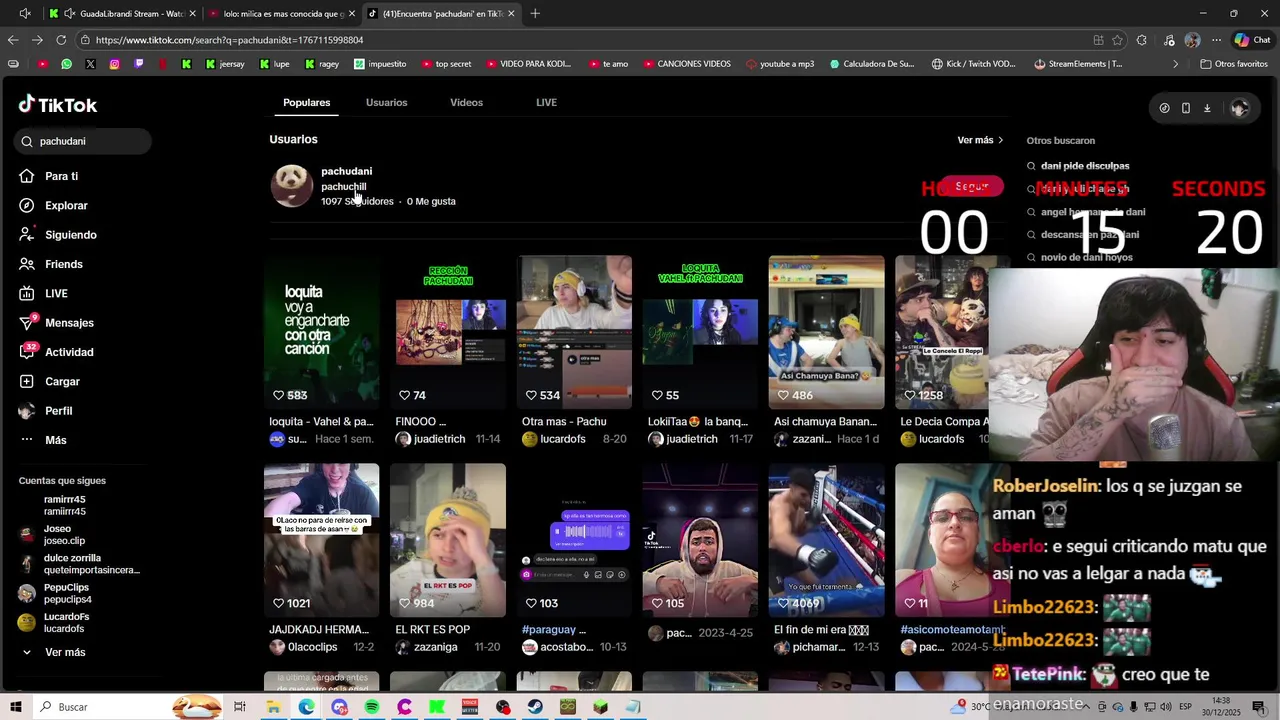Viewport: 1280px width, 720px height.
Task: Click the TikTok header download icon
Action: coord(1207,108)
